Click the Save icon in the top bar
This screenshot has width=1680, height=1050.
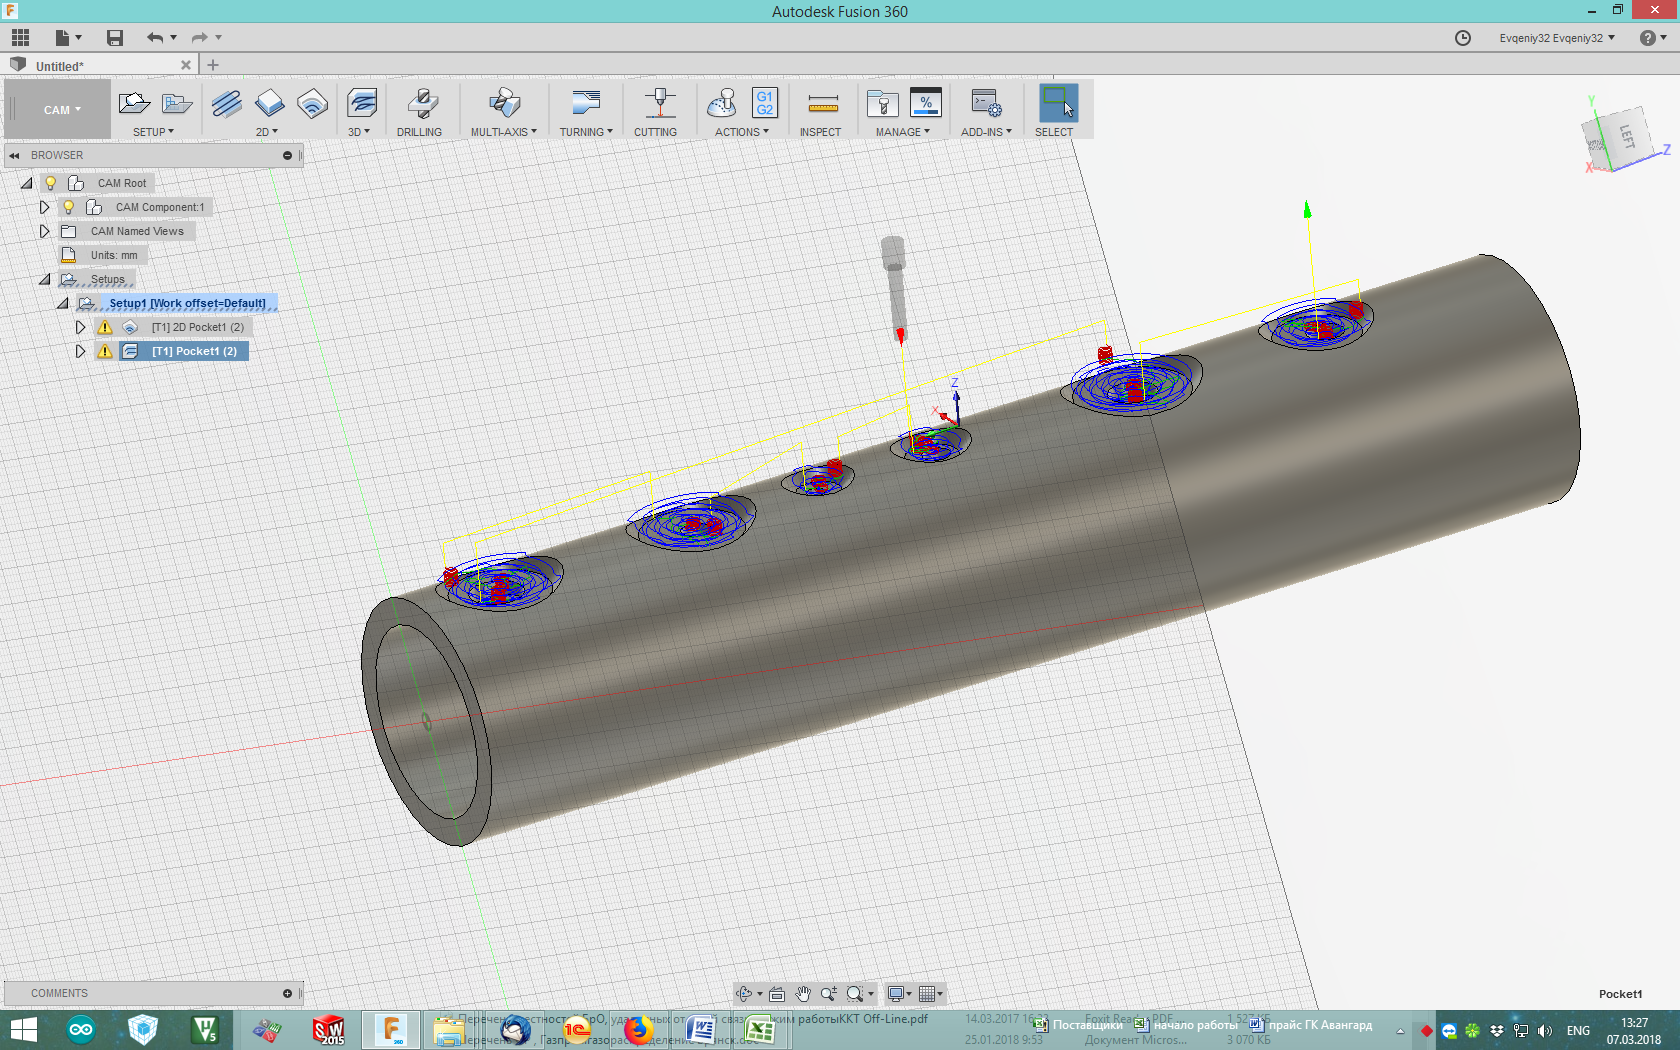115,38
